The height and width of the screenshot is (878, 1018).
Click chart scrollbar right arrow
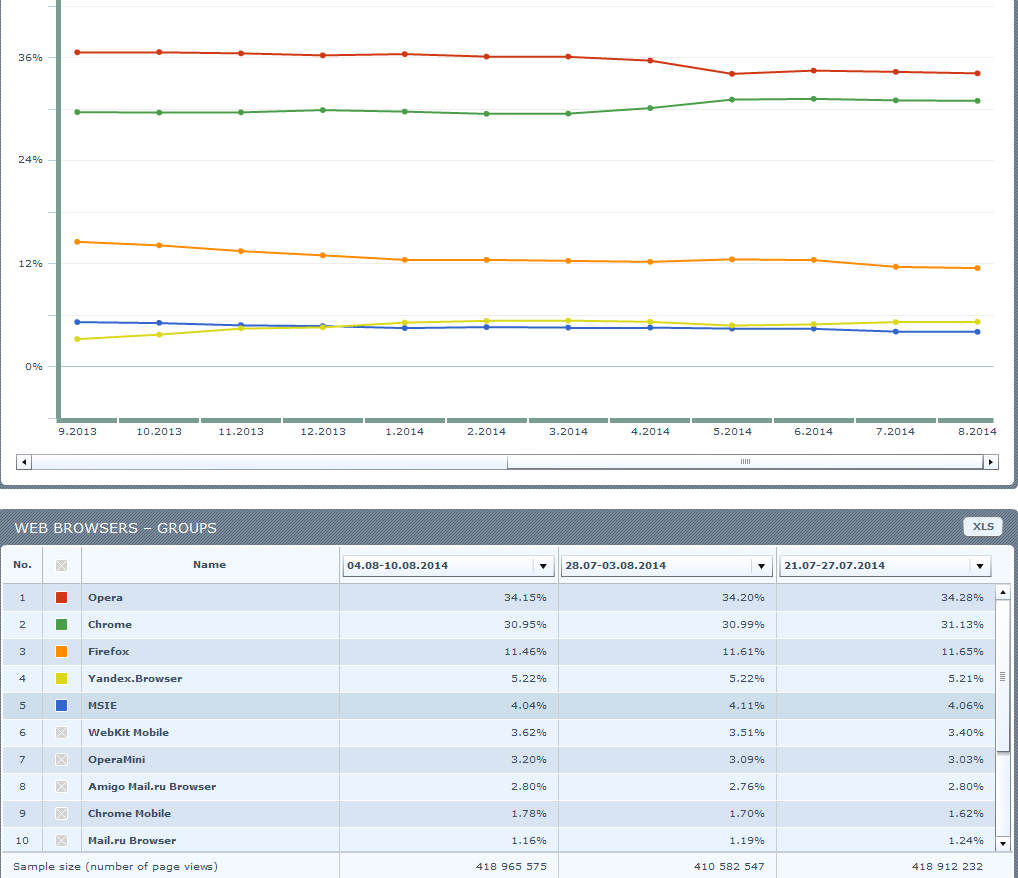pos(990,462)
